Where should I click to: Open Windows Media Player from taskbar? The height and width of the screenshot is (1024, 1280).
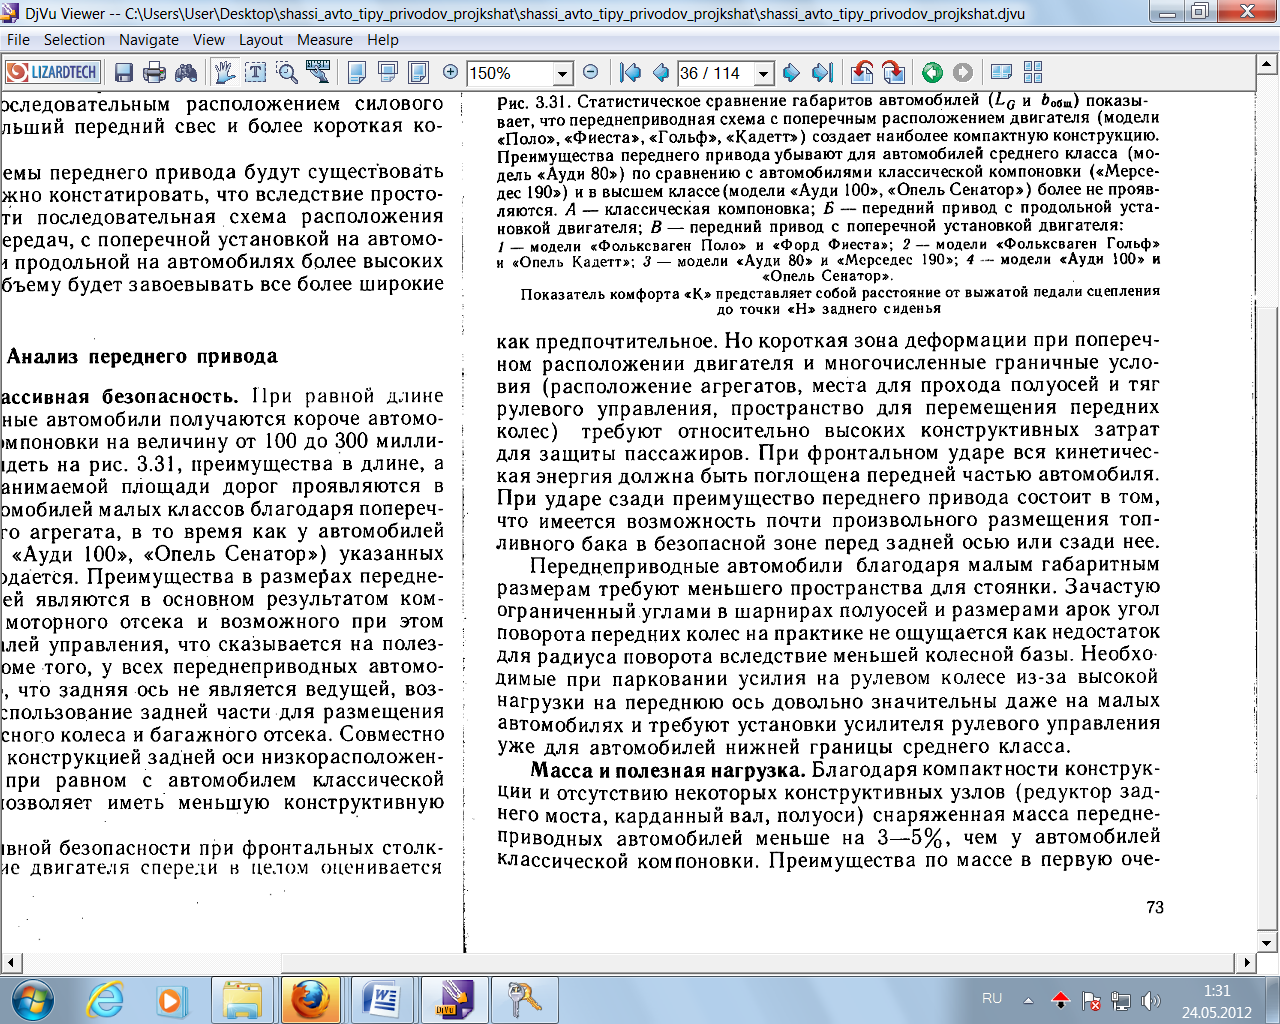[x=170, y=999]
